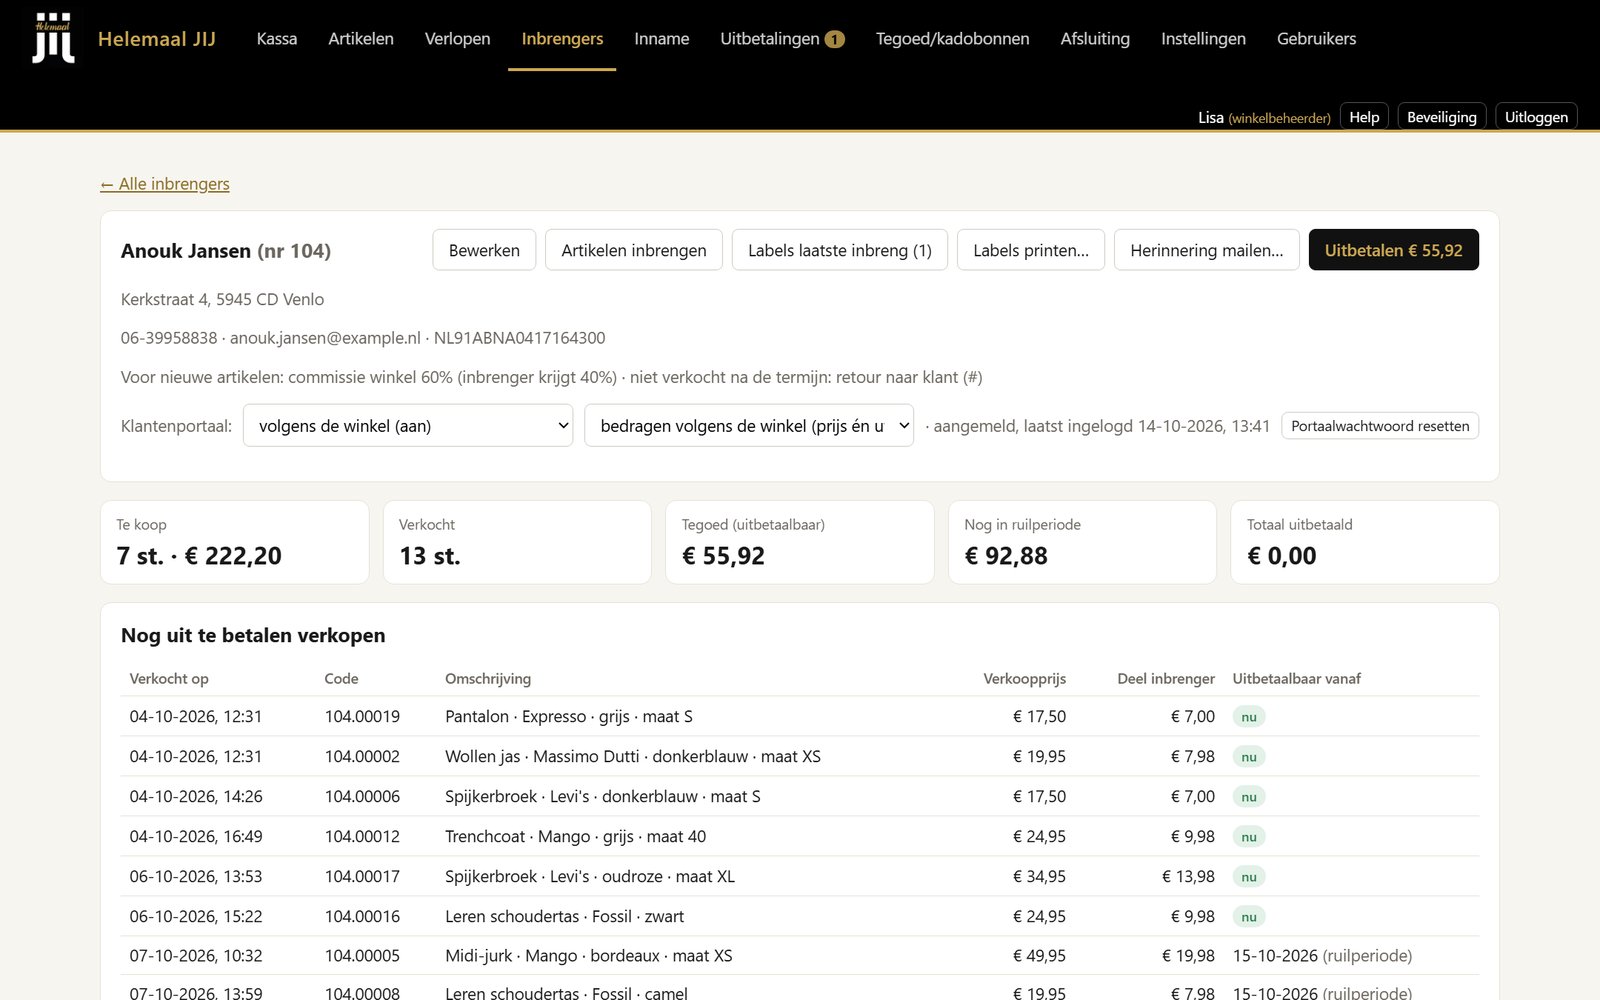Open the Afsluiting page
This screenshot has width=1600, height=1000.
[x=1095, y=39]
